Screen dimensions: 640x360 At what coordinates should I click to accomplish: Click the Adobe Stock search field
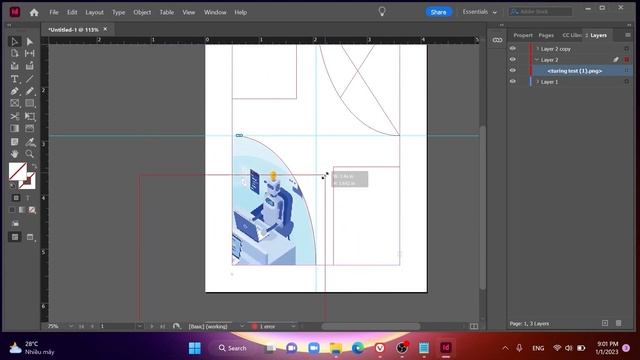point(540,12)
